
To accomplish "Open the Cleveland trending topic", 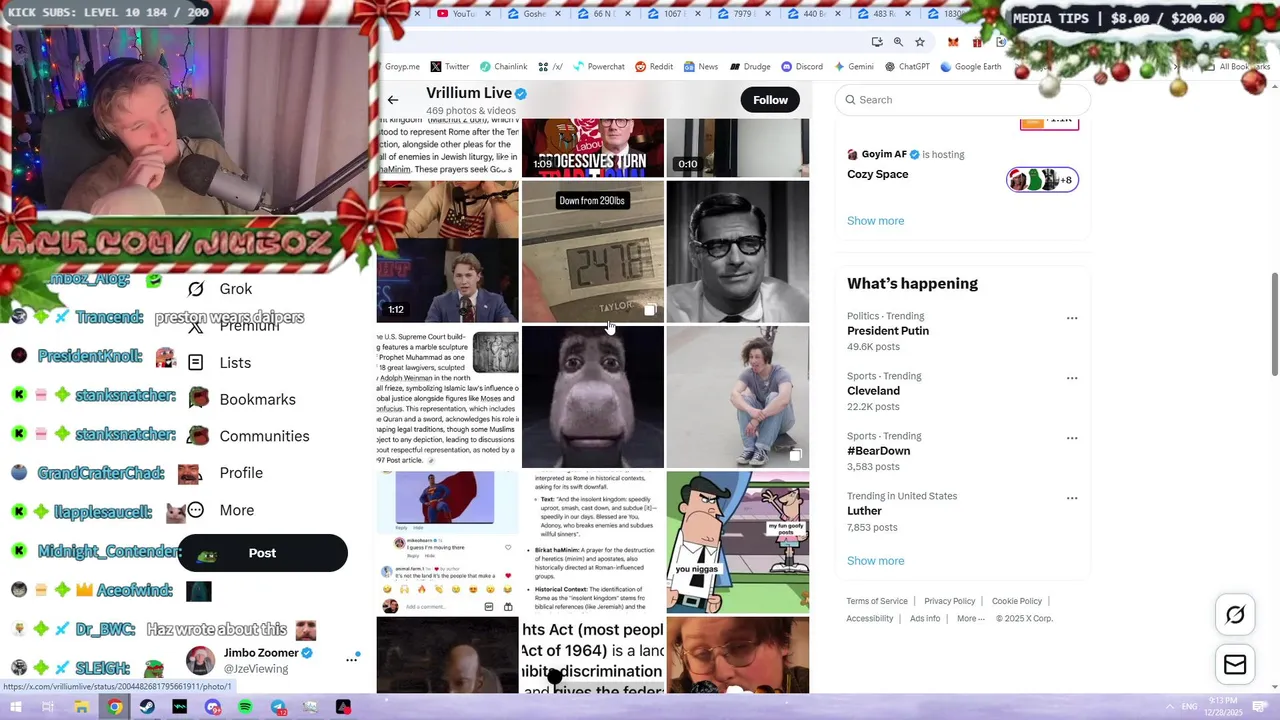I will tap(873, 391).
